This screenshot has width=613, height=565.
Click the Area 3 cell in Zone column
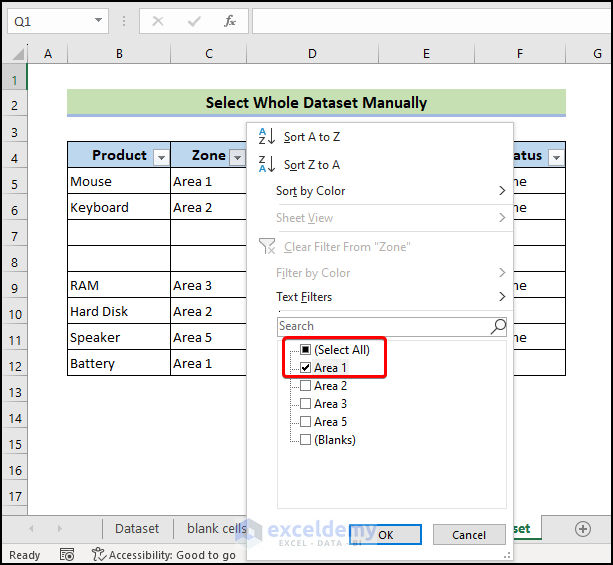tap(209, 285)
